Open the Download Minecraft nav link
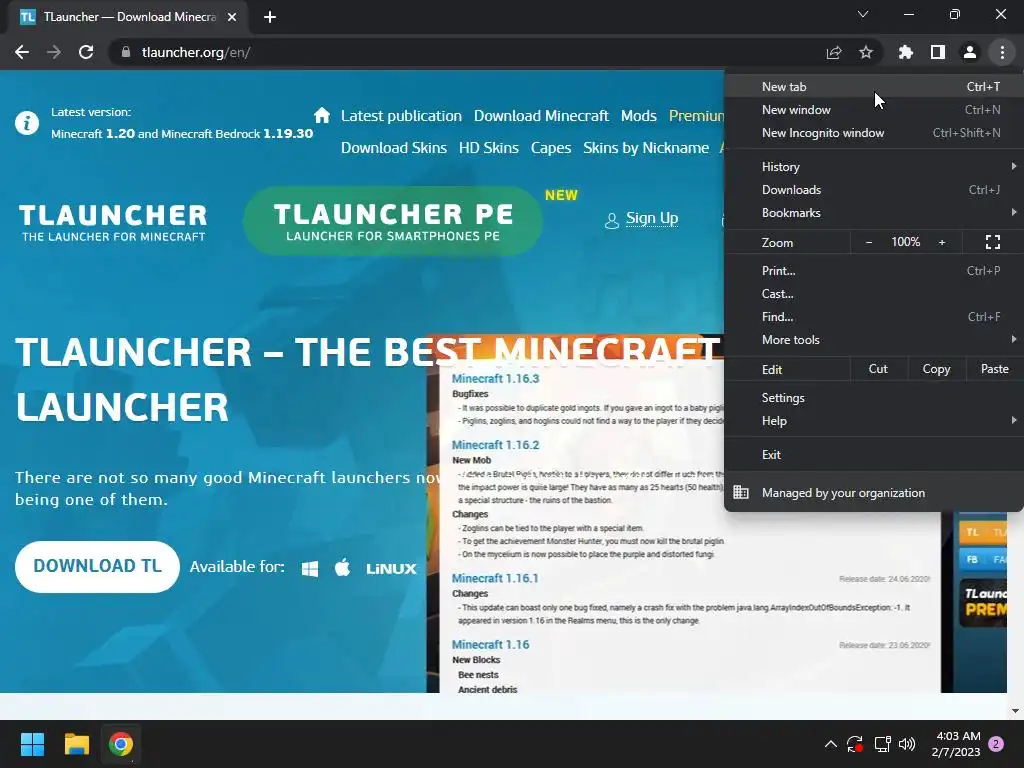The height and width of the screenshot is (768, 1024). click(541, 116)
